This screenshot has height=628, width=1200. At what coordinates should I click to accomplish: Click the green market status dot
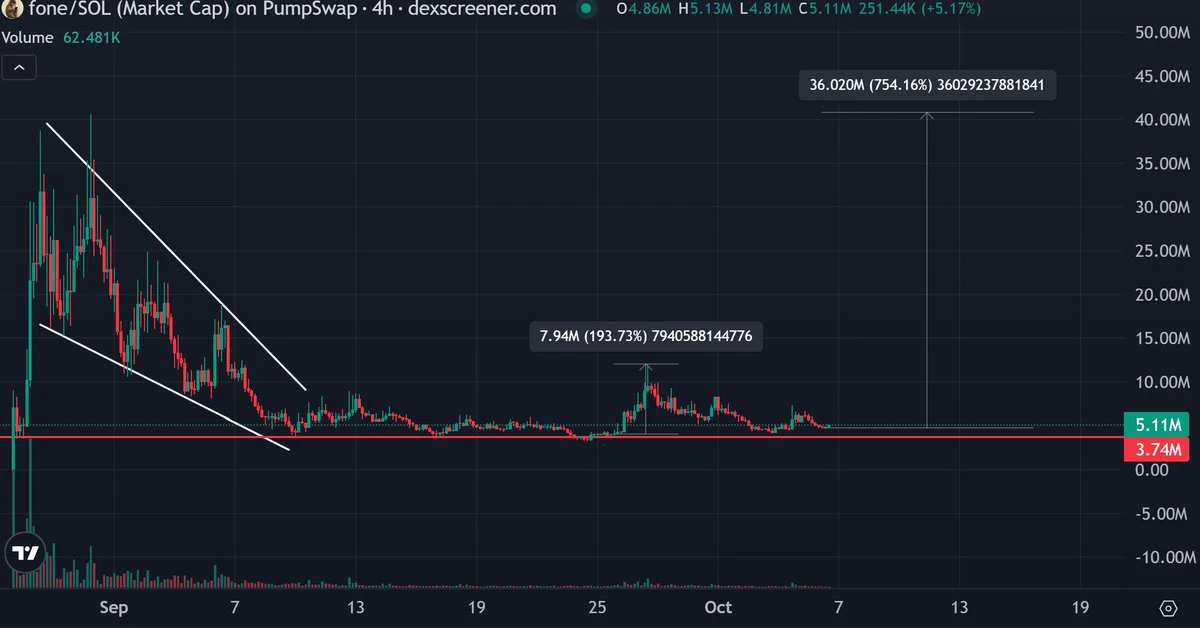pos(587,9)
